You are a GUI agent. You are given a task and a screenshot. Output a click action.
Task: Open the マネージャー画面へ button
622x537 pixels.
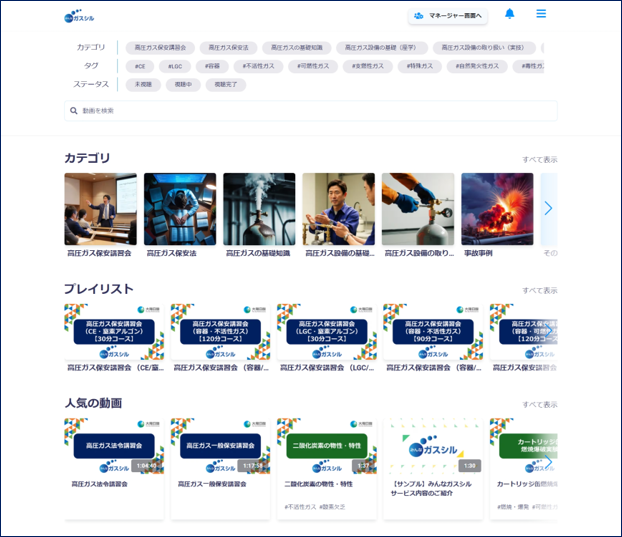[447, 16]
